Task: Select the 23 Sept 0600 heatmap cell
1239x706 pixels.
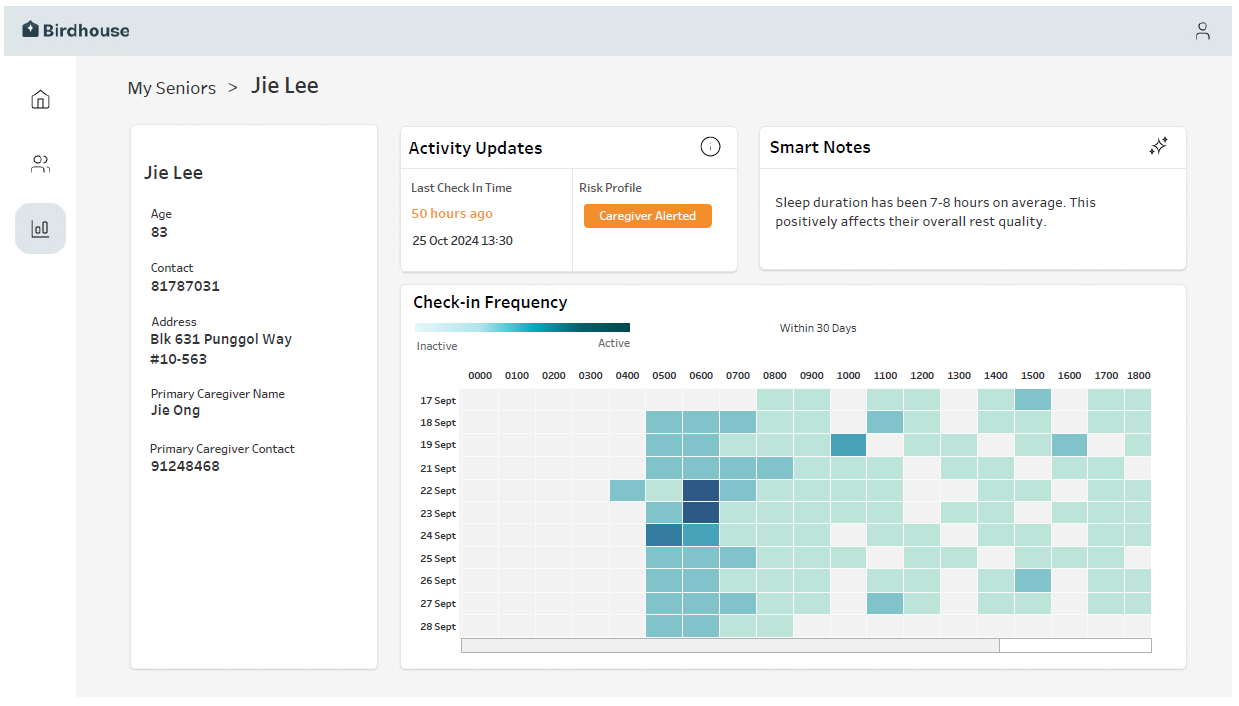Action: 701,513
